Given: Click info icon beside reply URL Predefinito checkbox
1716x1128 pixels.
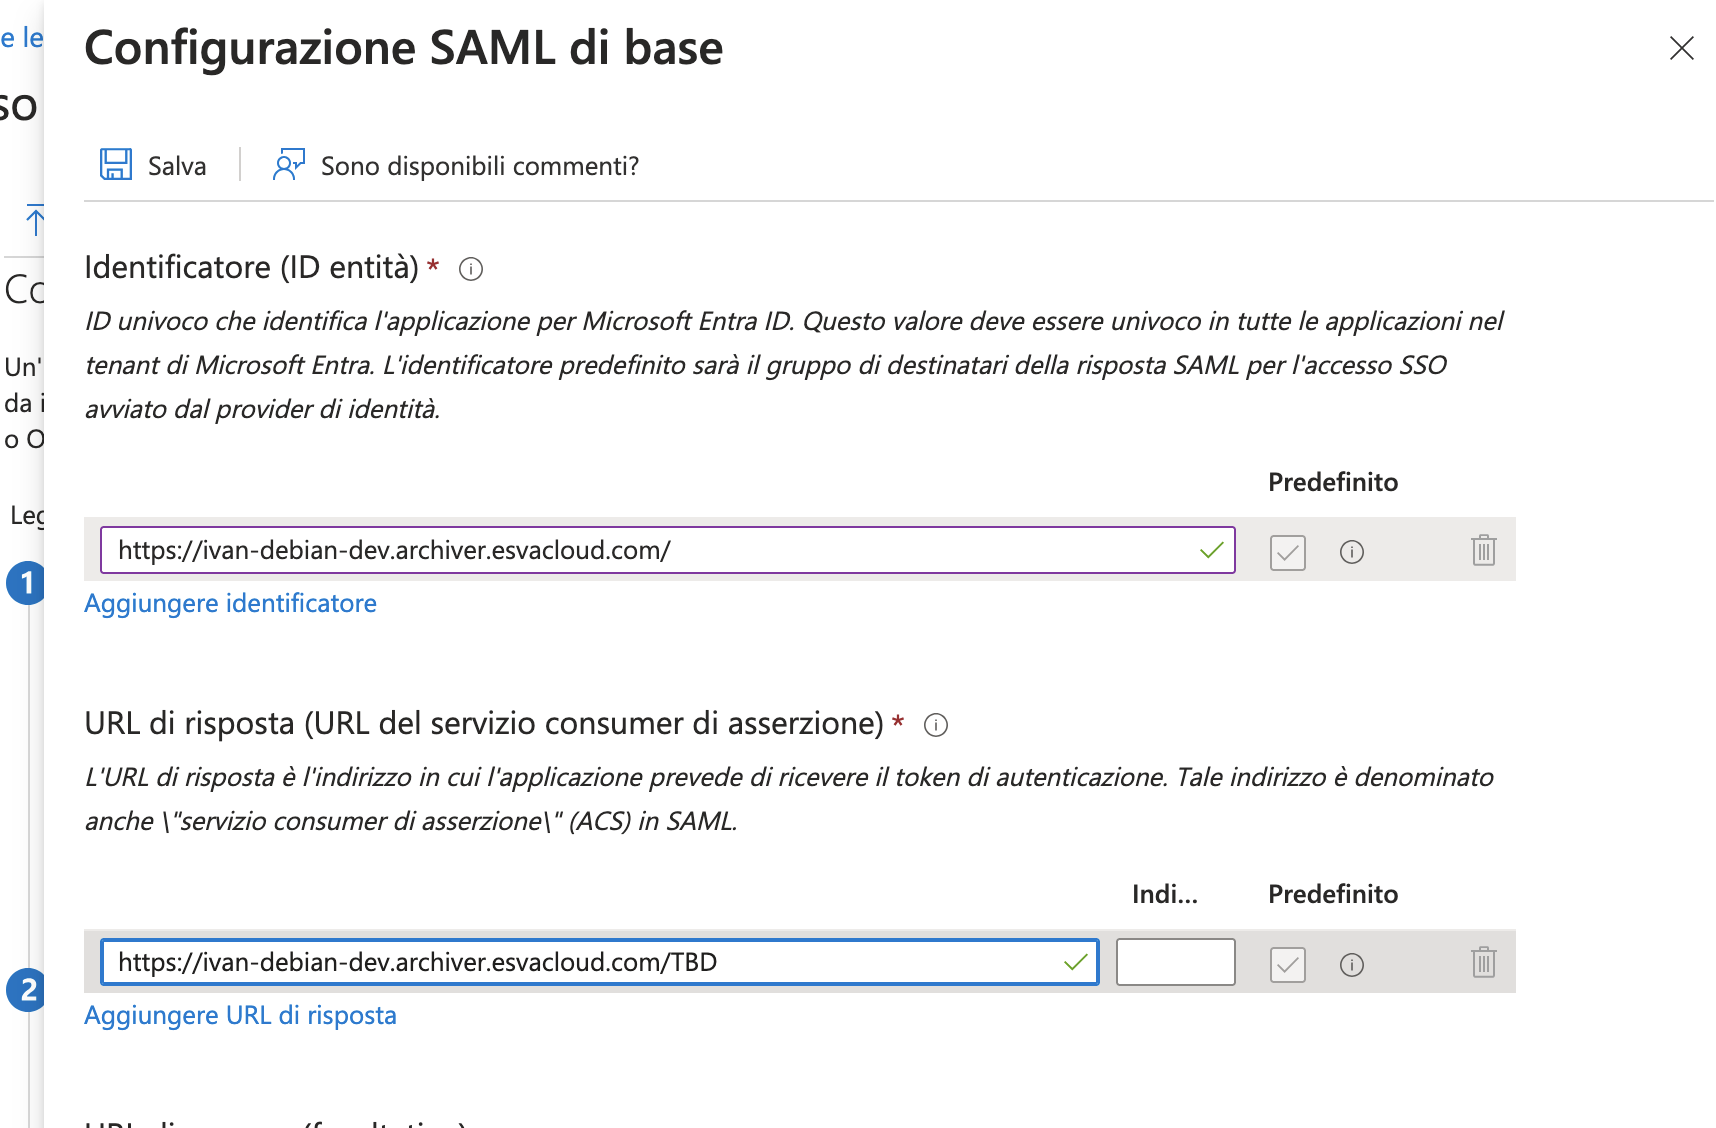Looking at the screenshot, I should 1352,965.
